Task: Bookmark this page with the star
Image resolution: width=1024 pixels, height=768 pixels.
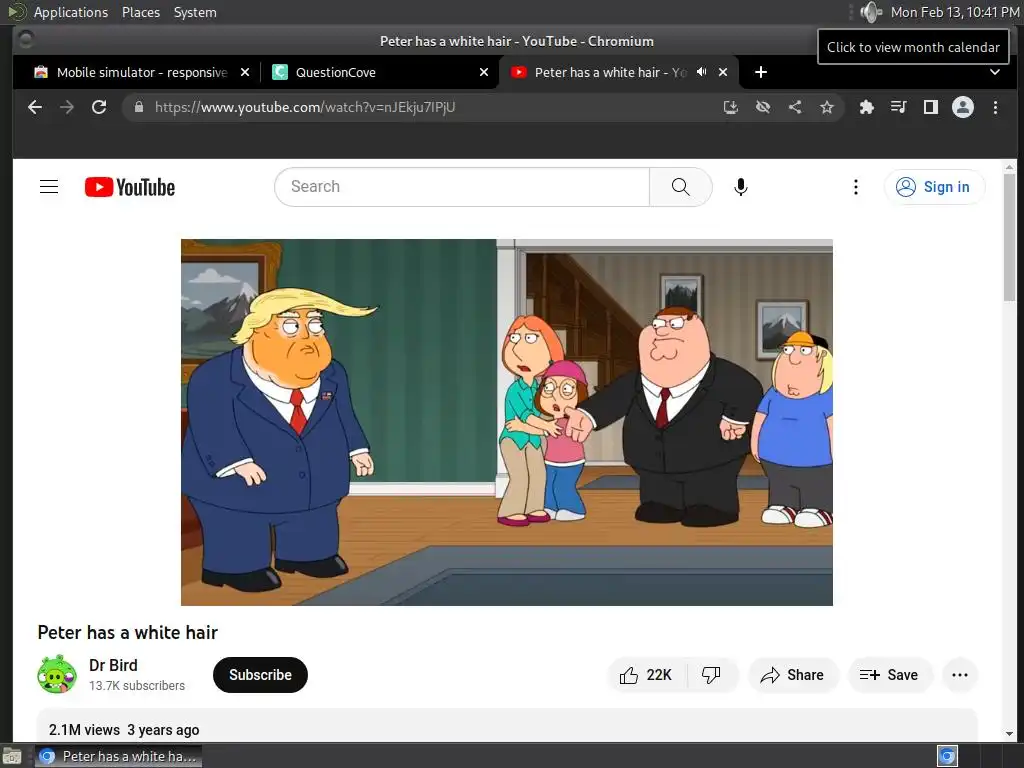Action: [x=827, y=107]
